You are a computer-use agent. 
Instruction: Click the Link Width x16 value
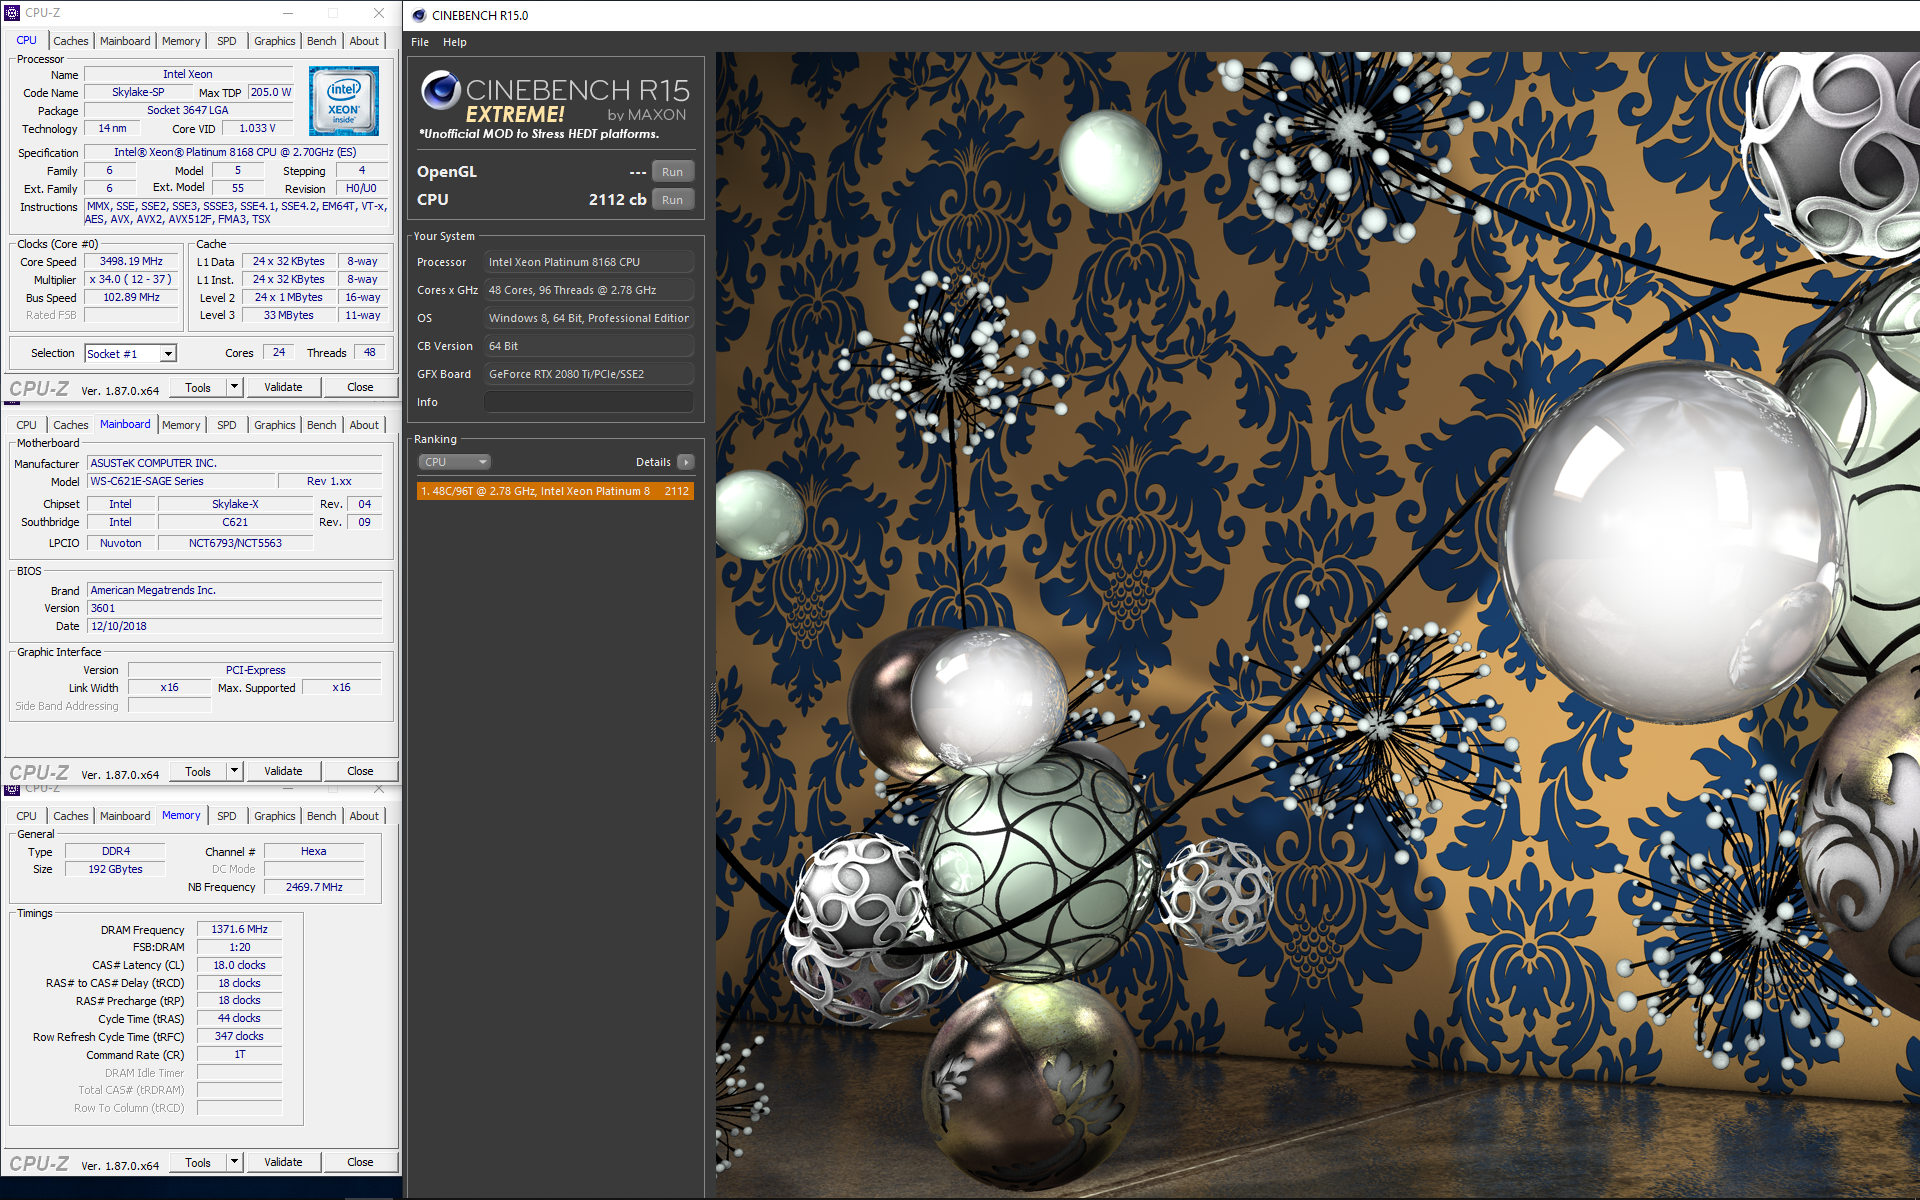pos(169,687)
